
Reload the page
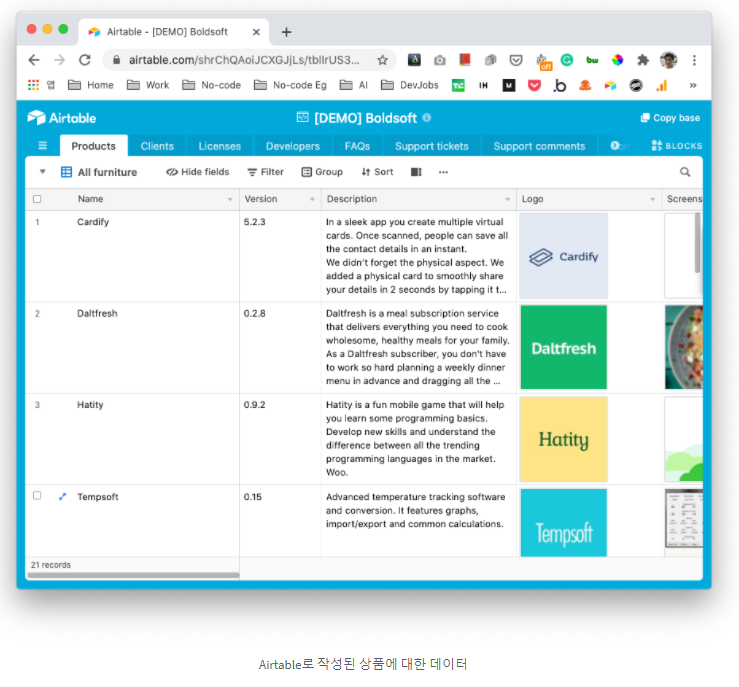[85, 60]
